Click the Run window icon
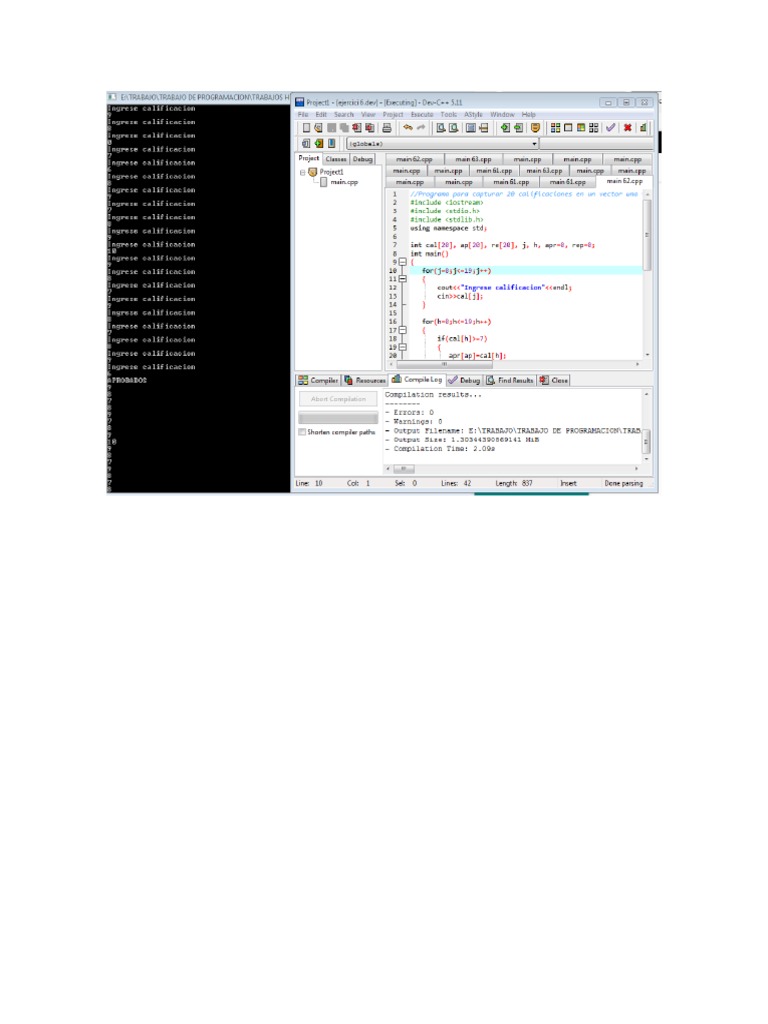 pos(568,128)
